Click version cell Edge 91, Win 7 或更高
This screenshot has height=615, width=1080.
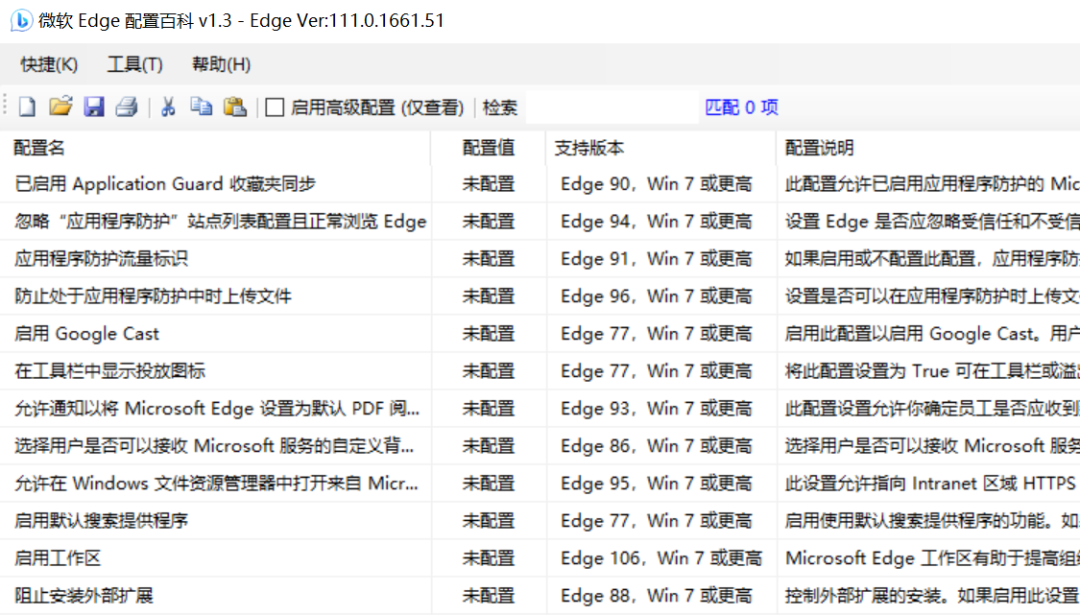(656, 258)
